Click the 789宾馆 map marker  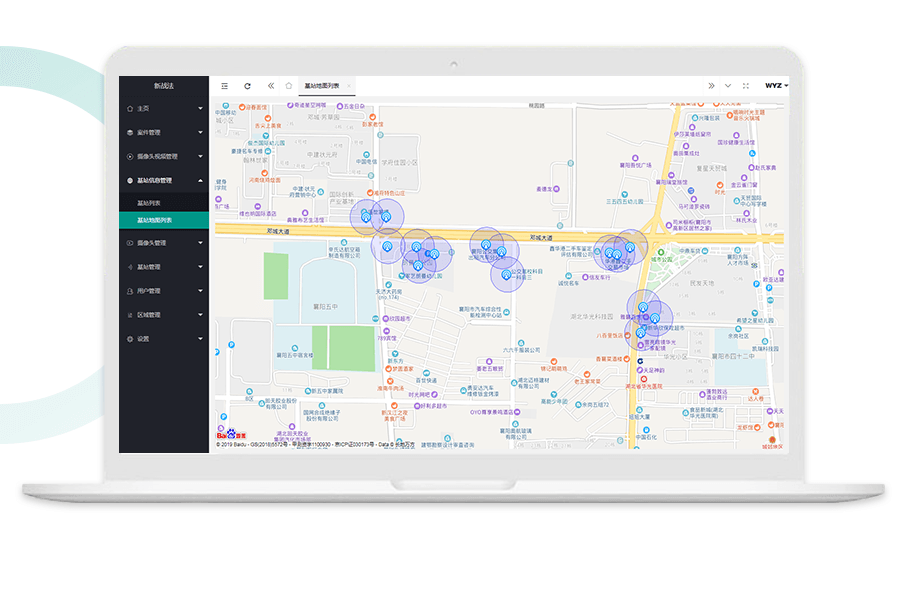[x=386, y=332]
